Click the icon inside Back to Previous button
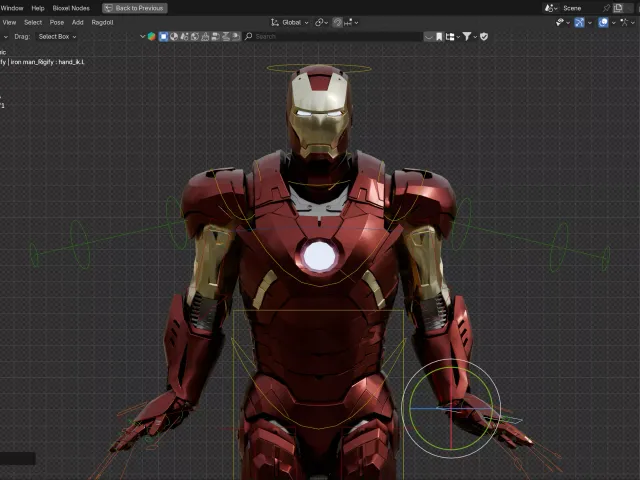Viewport: 640px width, 480px height. coord(108,8)
